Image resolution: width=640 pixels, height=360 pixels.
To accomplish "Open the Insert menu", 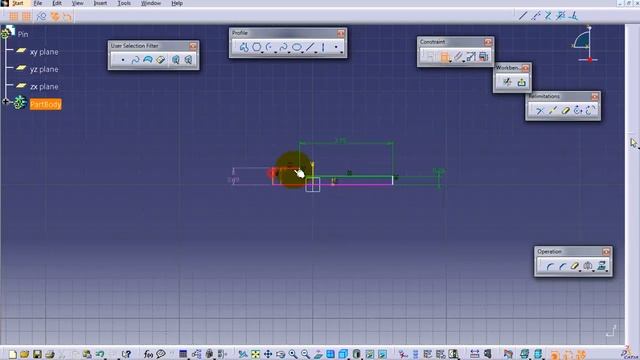I will [100, 3].
